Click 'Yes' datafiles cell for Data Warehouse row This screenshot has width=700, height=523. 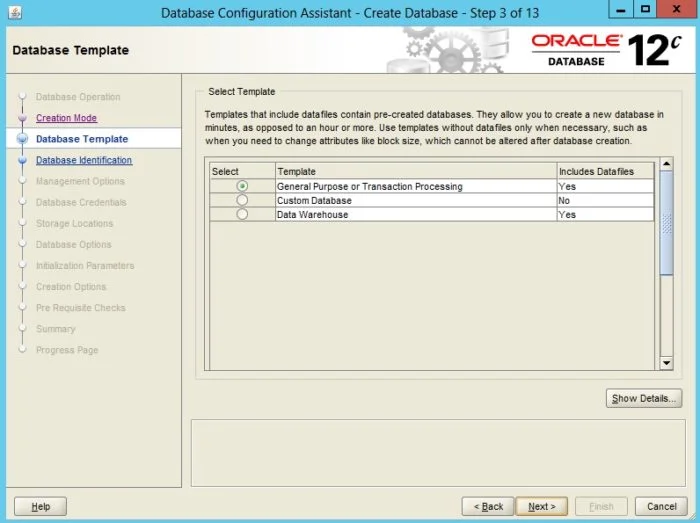605,215
